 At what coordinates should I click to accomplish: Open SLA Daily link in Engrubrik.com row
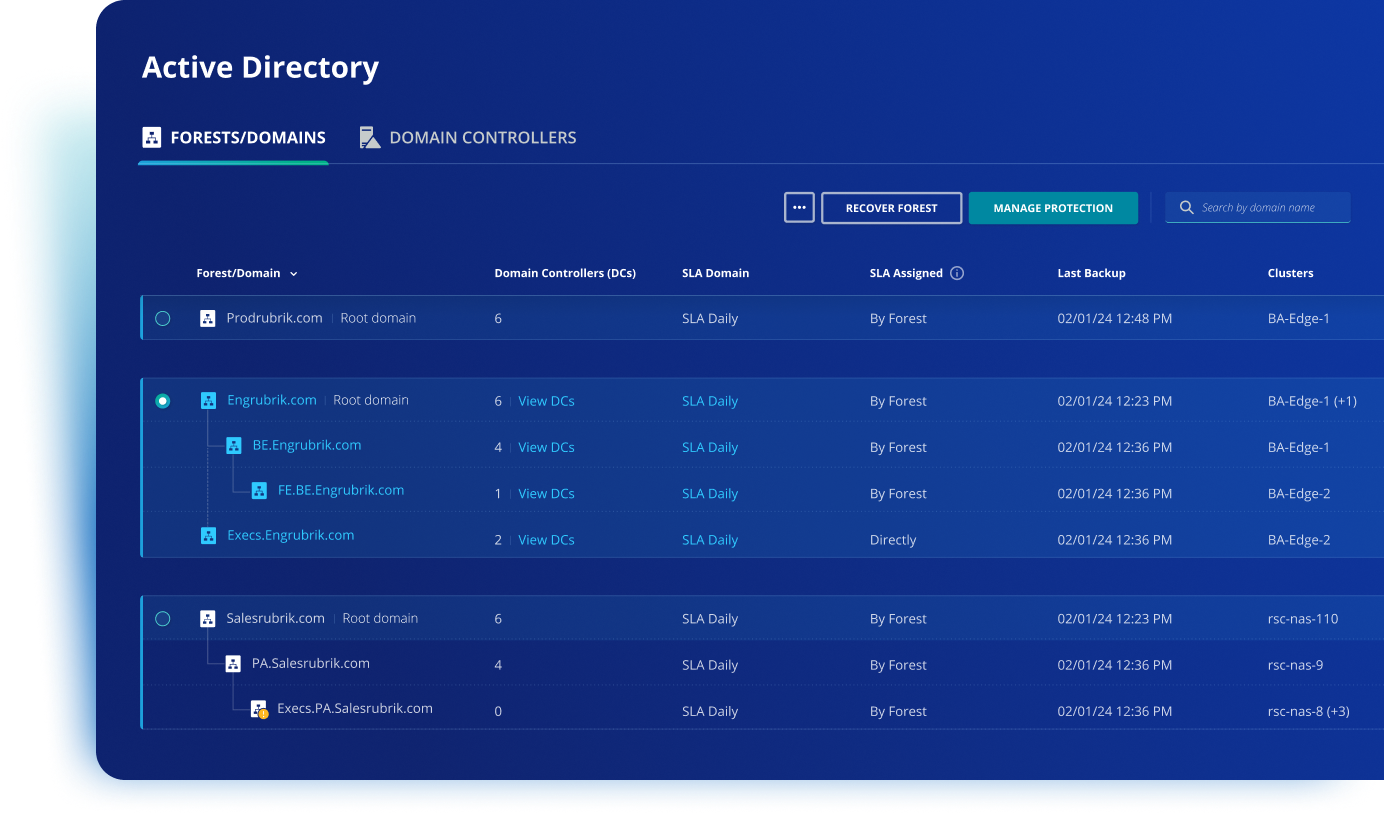(710, 401)
